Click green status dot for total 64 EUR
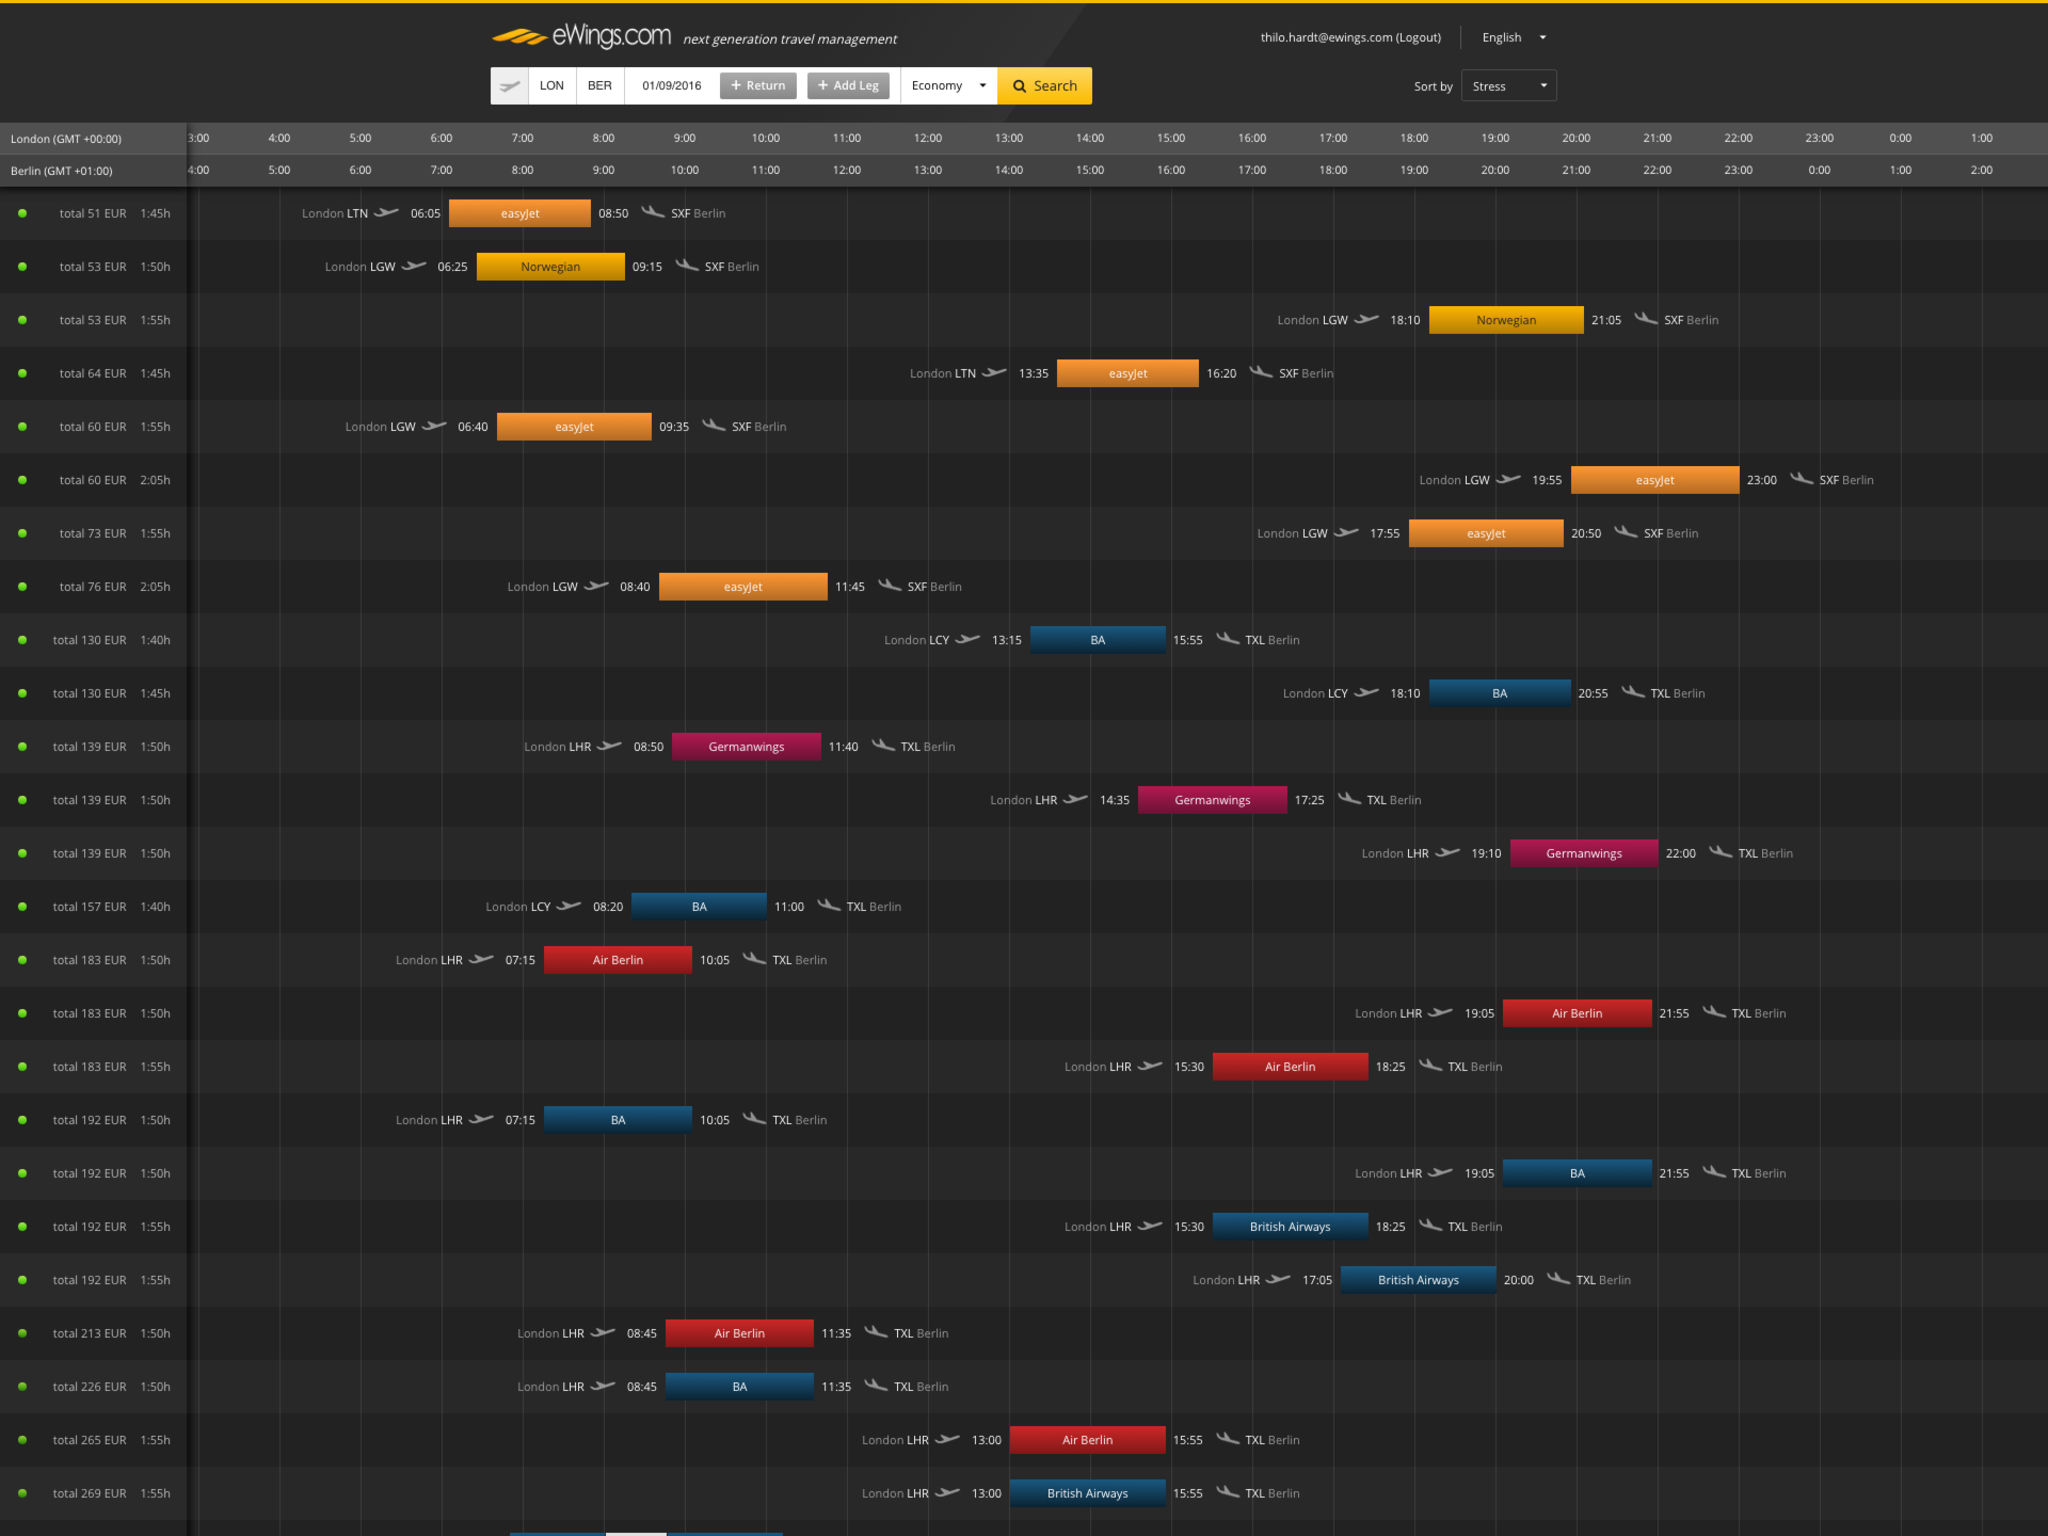Image resolution: width=2048 pixels, height=1536 pixels. pos(22,373)
